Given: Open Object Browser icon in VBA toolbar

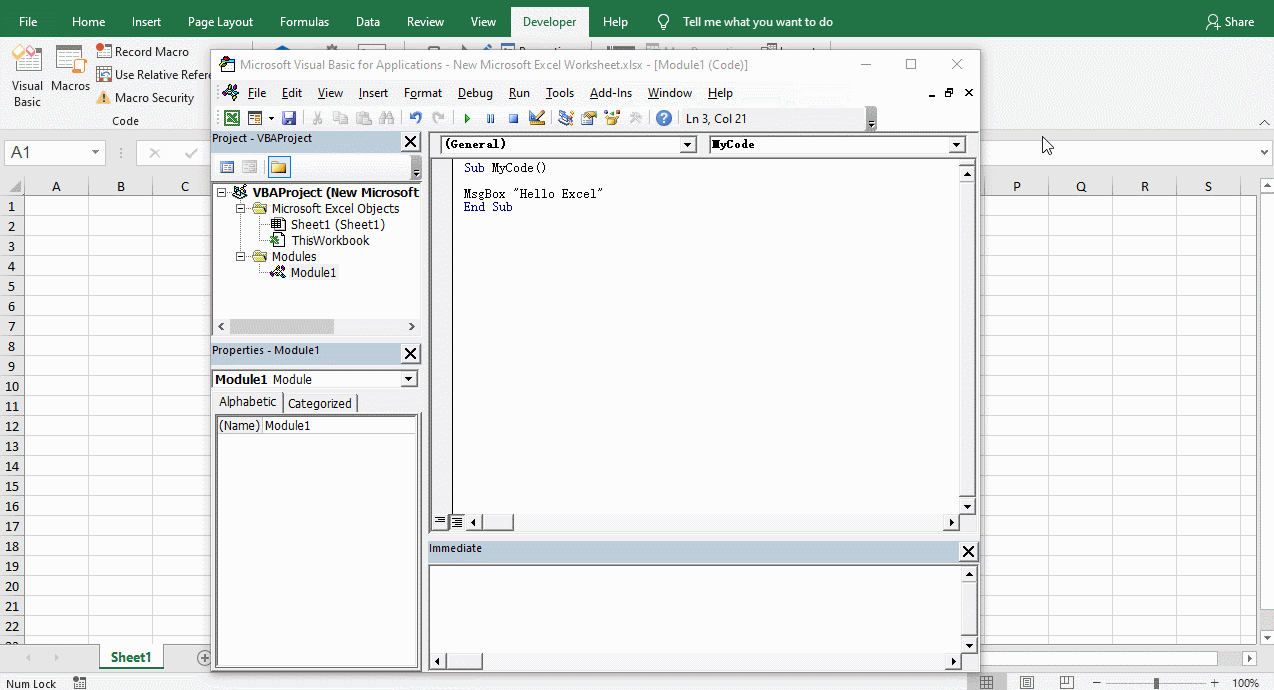Looking at the screenshot, I should (612, 118).
